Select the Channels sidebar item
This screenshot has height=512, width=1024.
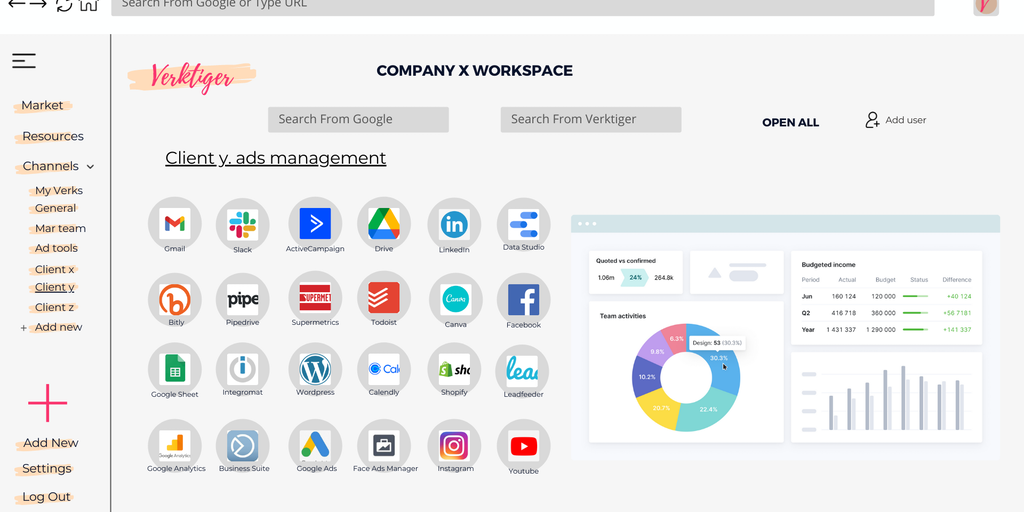click(50, 167)
